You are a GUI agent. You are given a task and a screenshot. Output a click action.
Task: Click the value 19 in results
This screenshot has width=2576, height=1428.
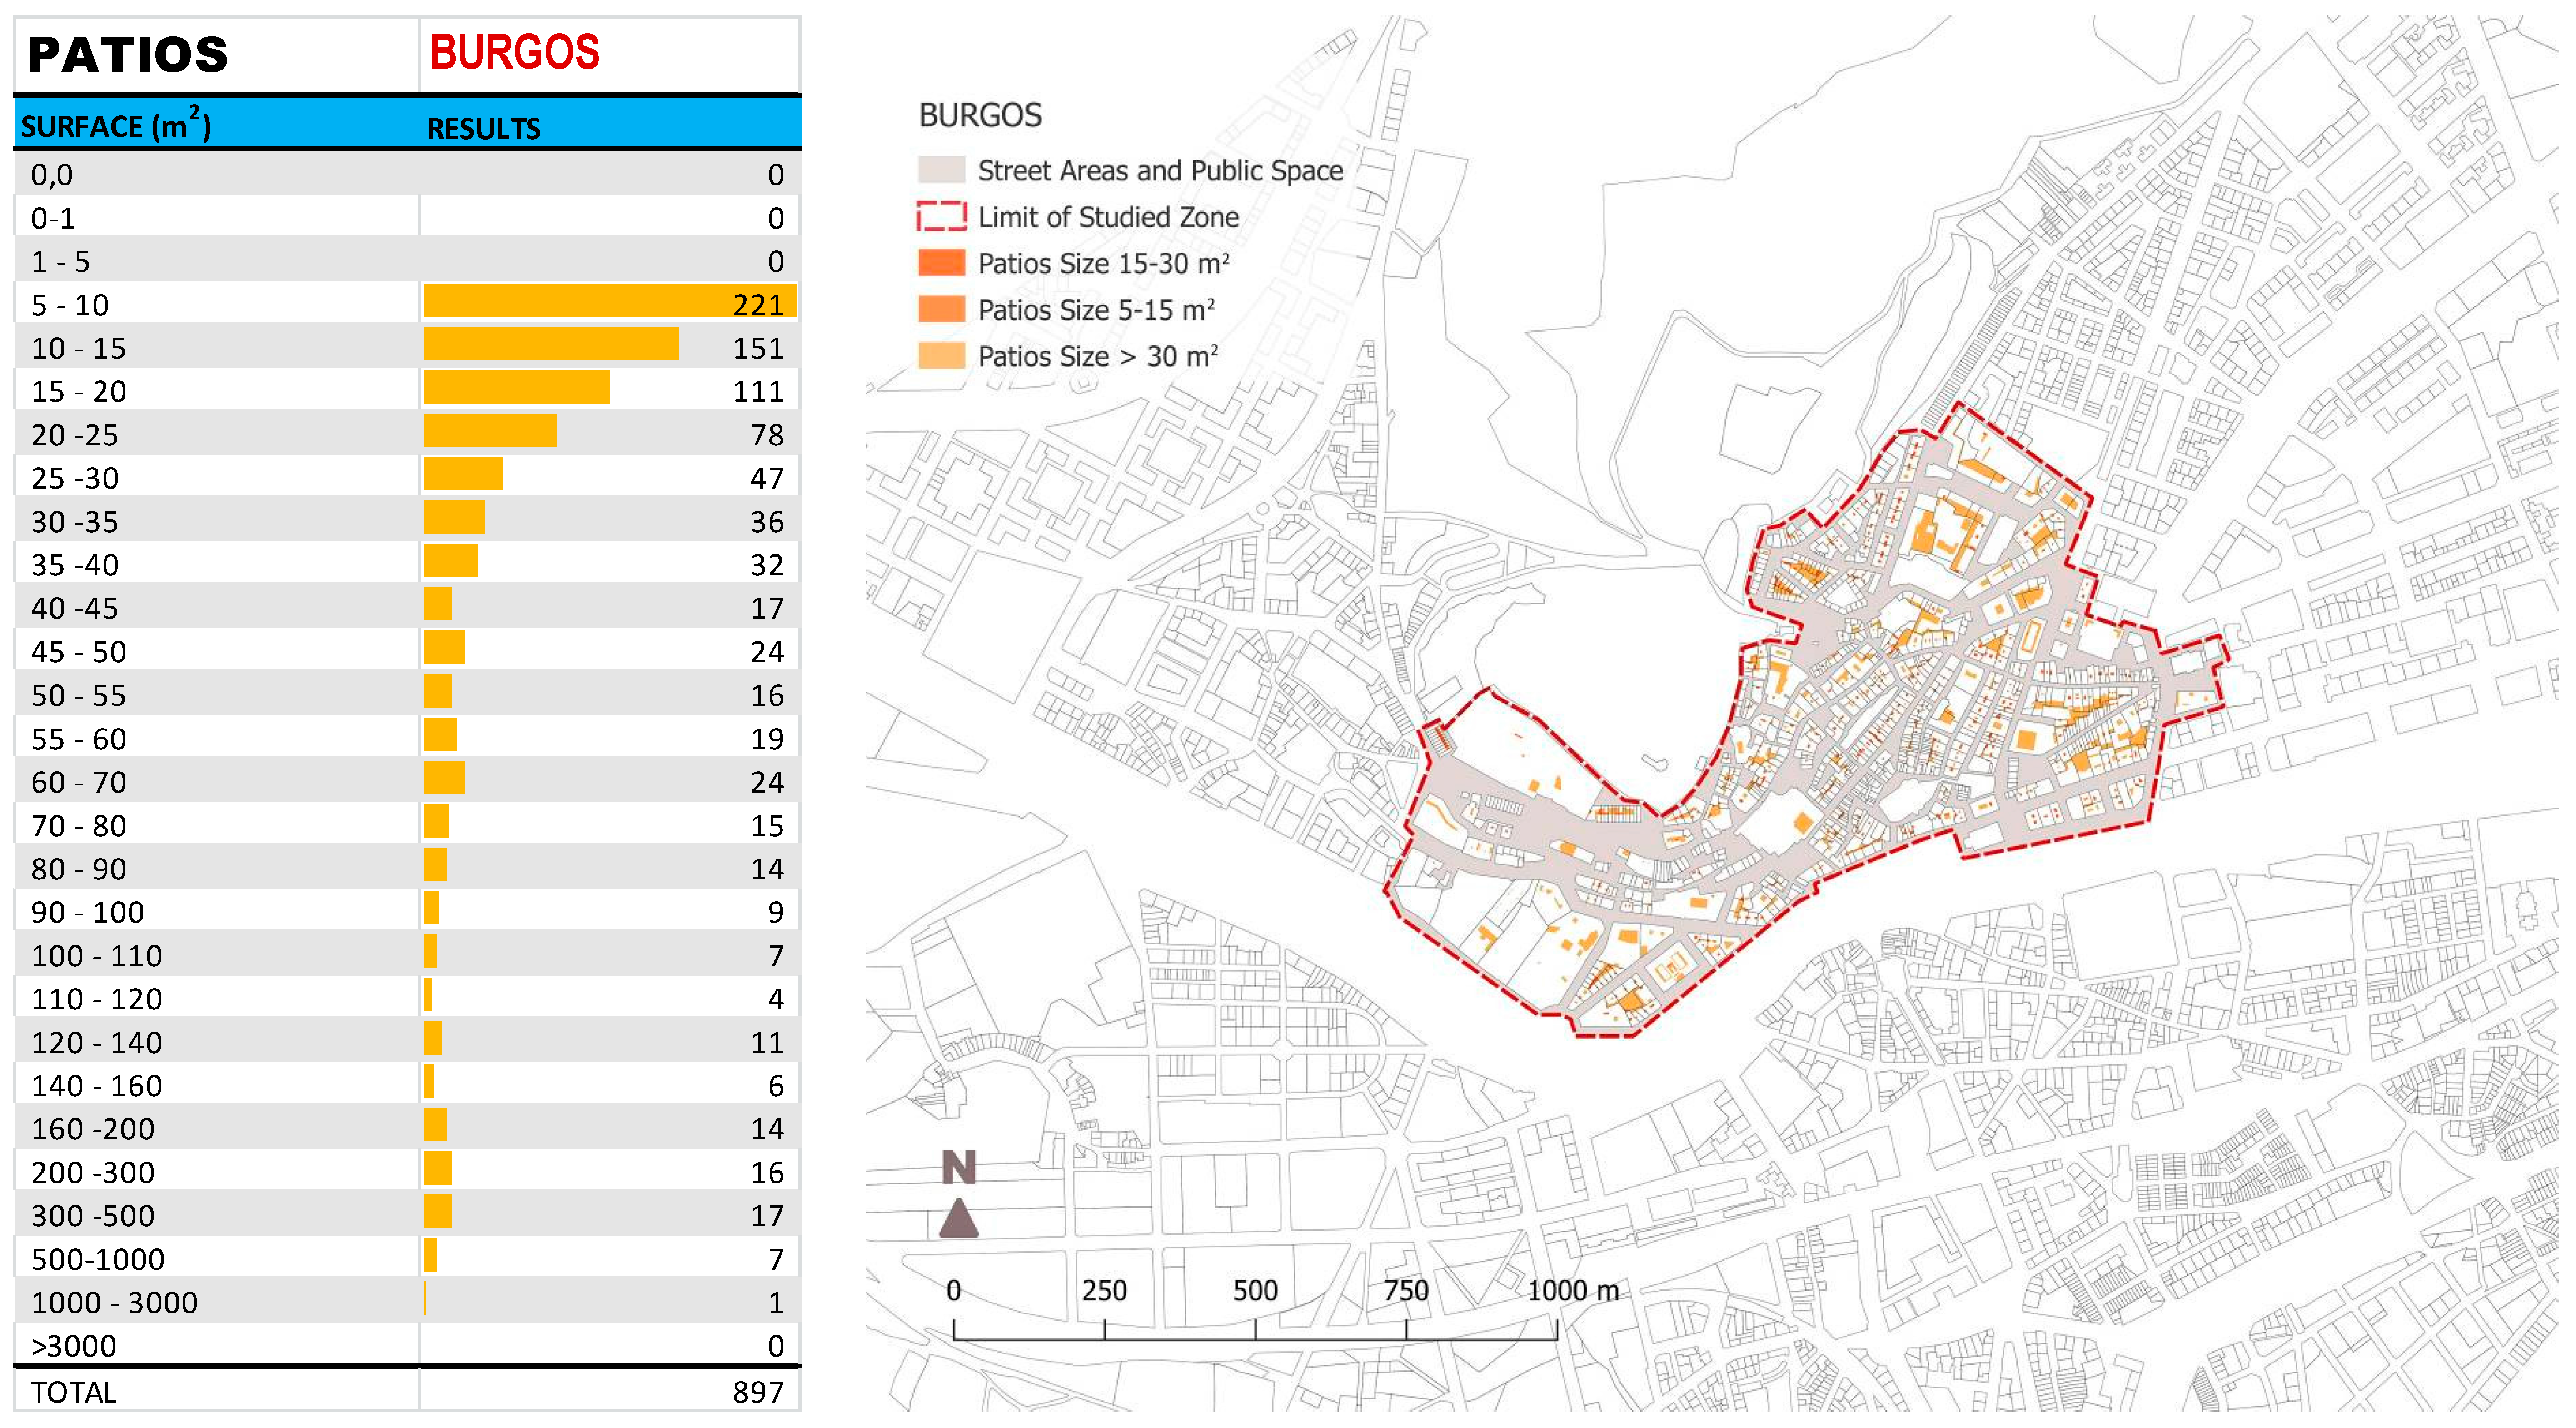pos(767,739)
